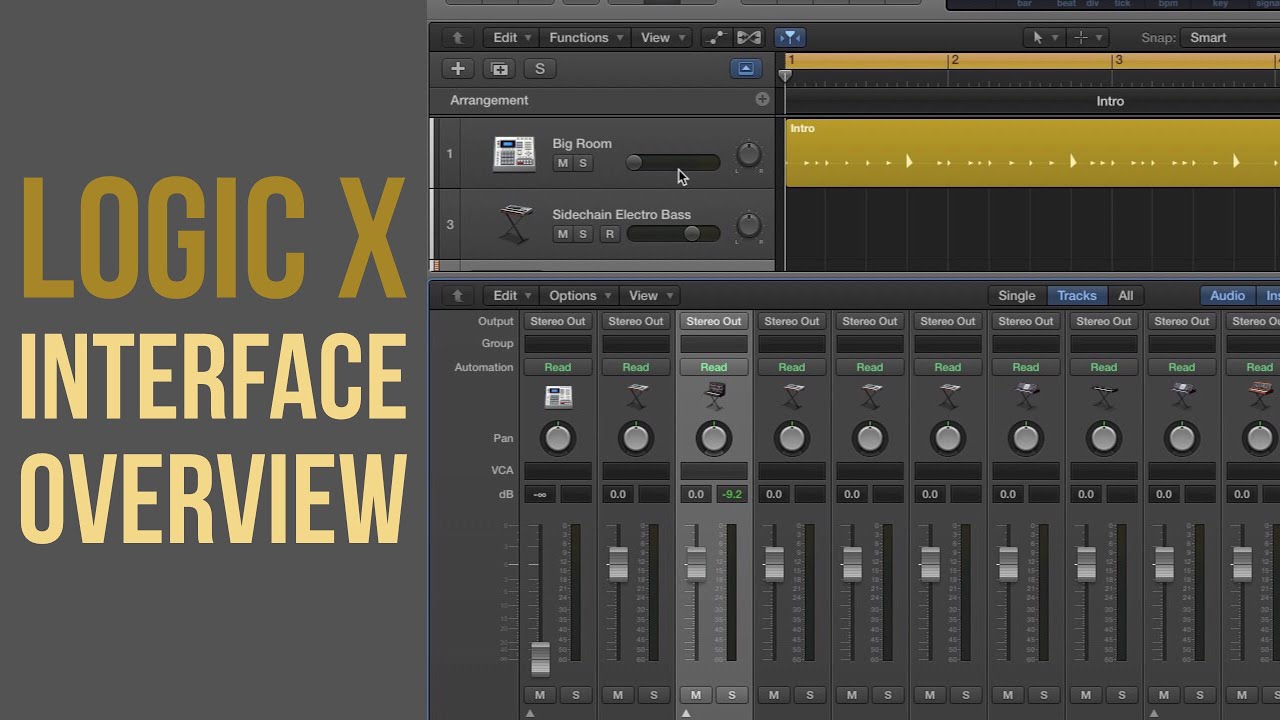The image size is (1280, 720).
Task: Click the Big Room track name
Action: pos(582,144)
